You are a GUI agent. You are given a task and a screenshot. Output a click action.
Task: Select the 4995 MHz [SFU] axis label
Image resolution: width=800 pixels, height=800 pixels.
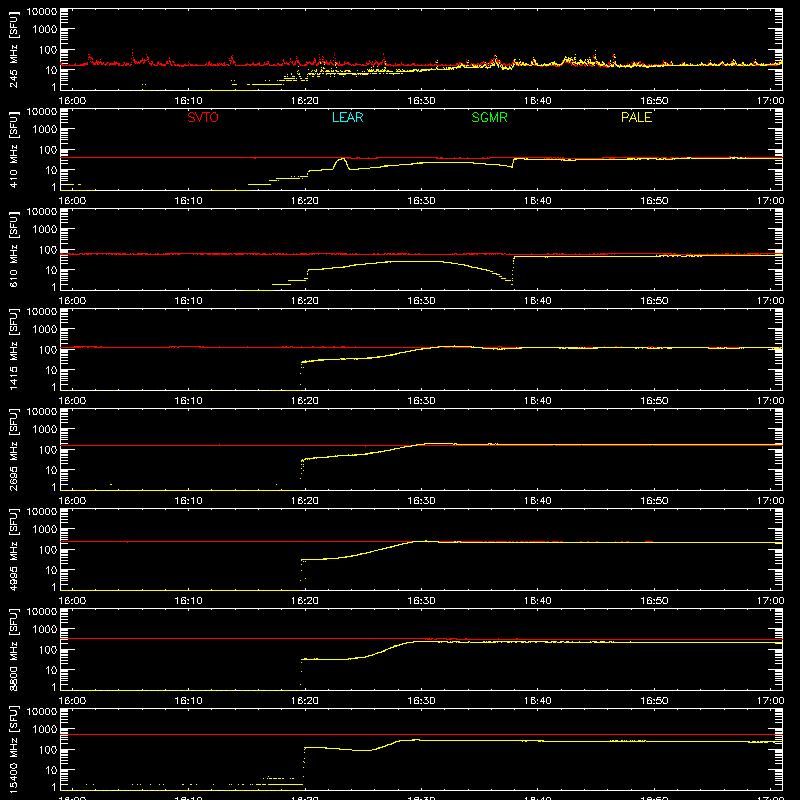pos(14,549)
